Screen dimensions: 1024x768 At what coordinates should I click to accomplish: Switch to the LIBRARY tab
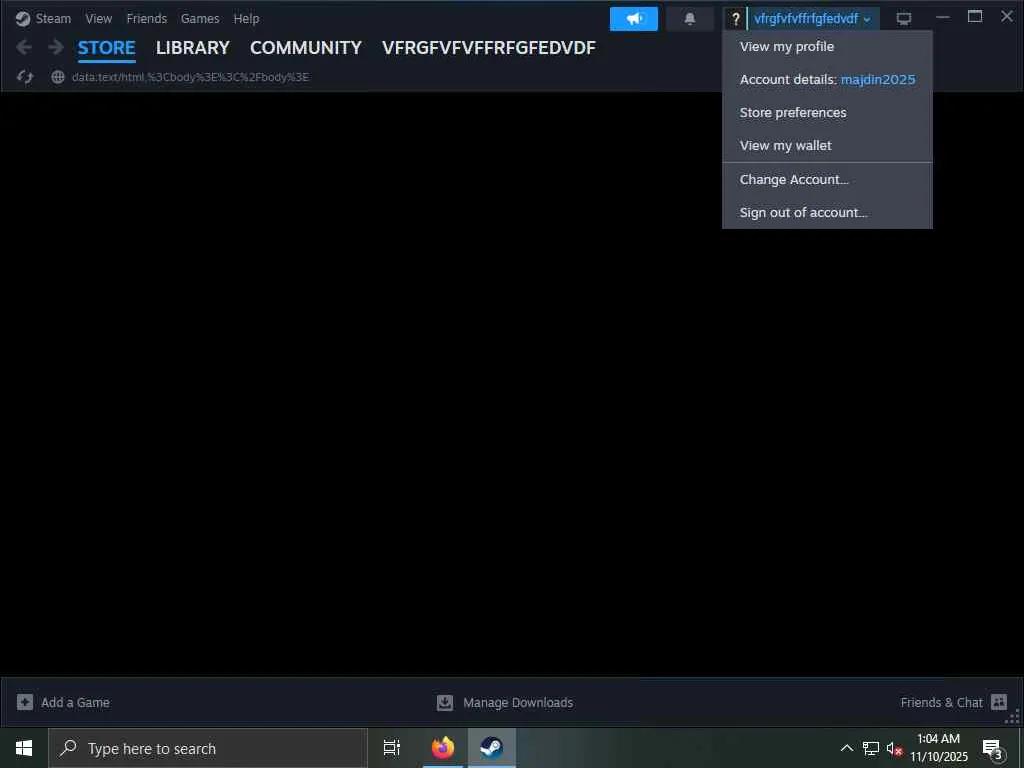point(193,48)
